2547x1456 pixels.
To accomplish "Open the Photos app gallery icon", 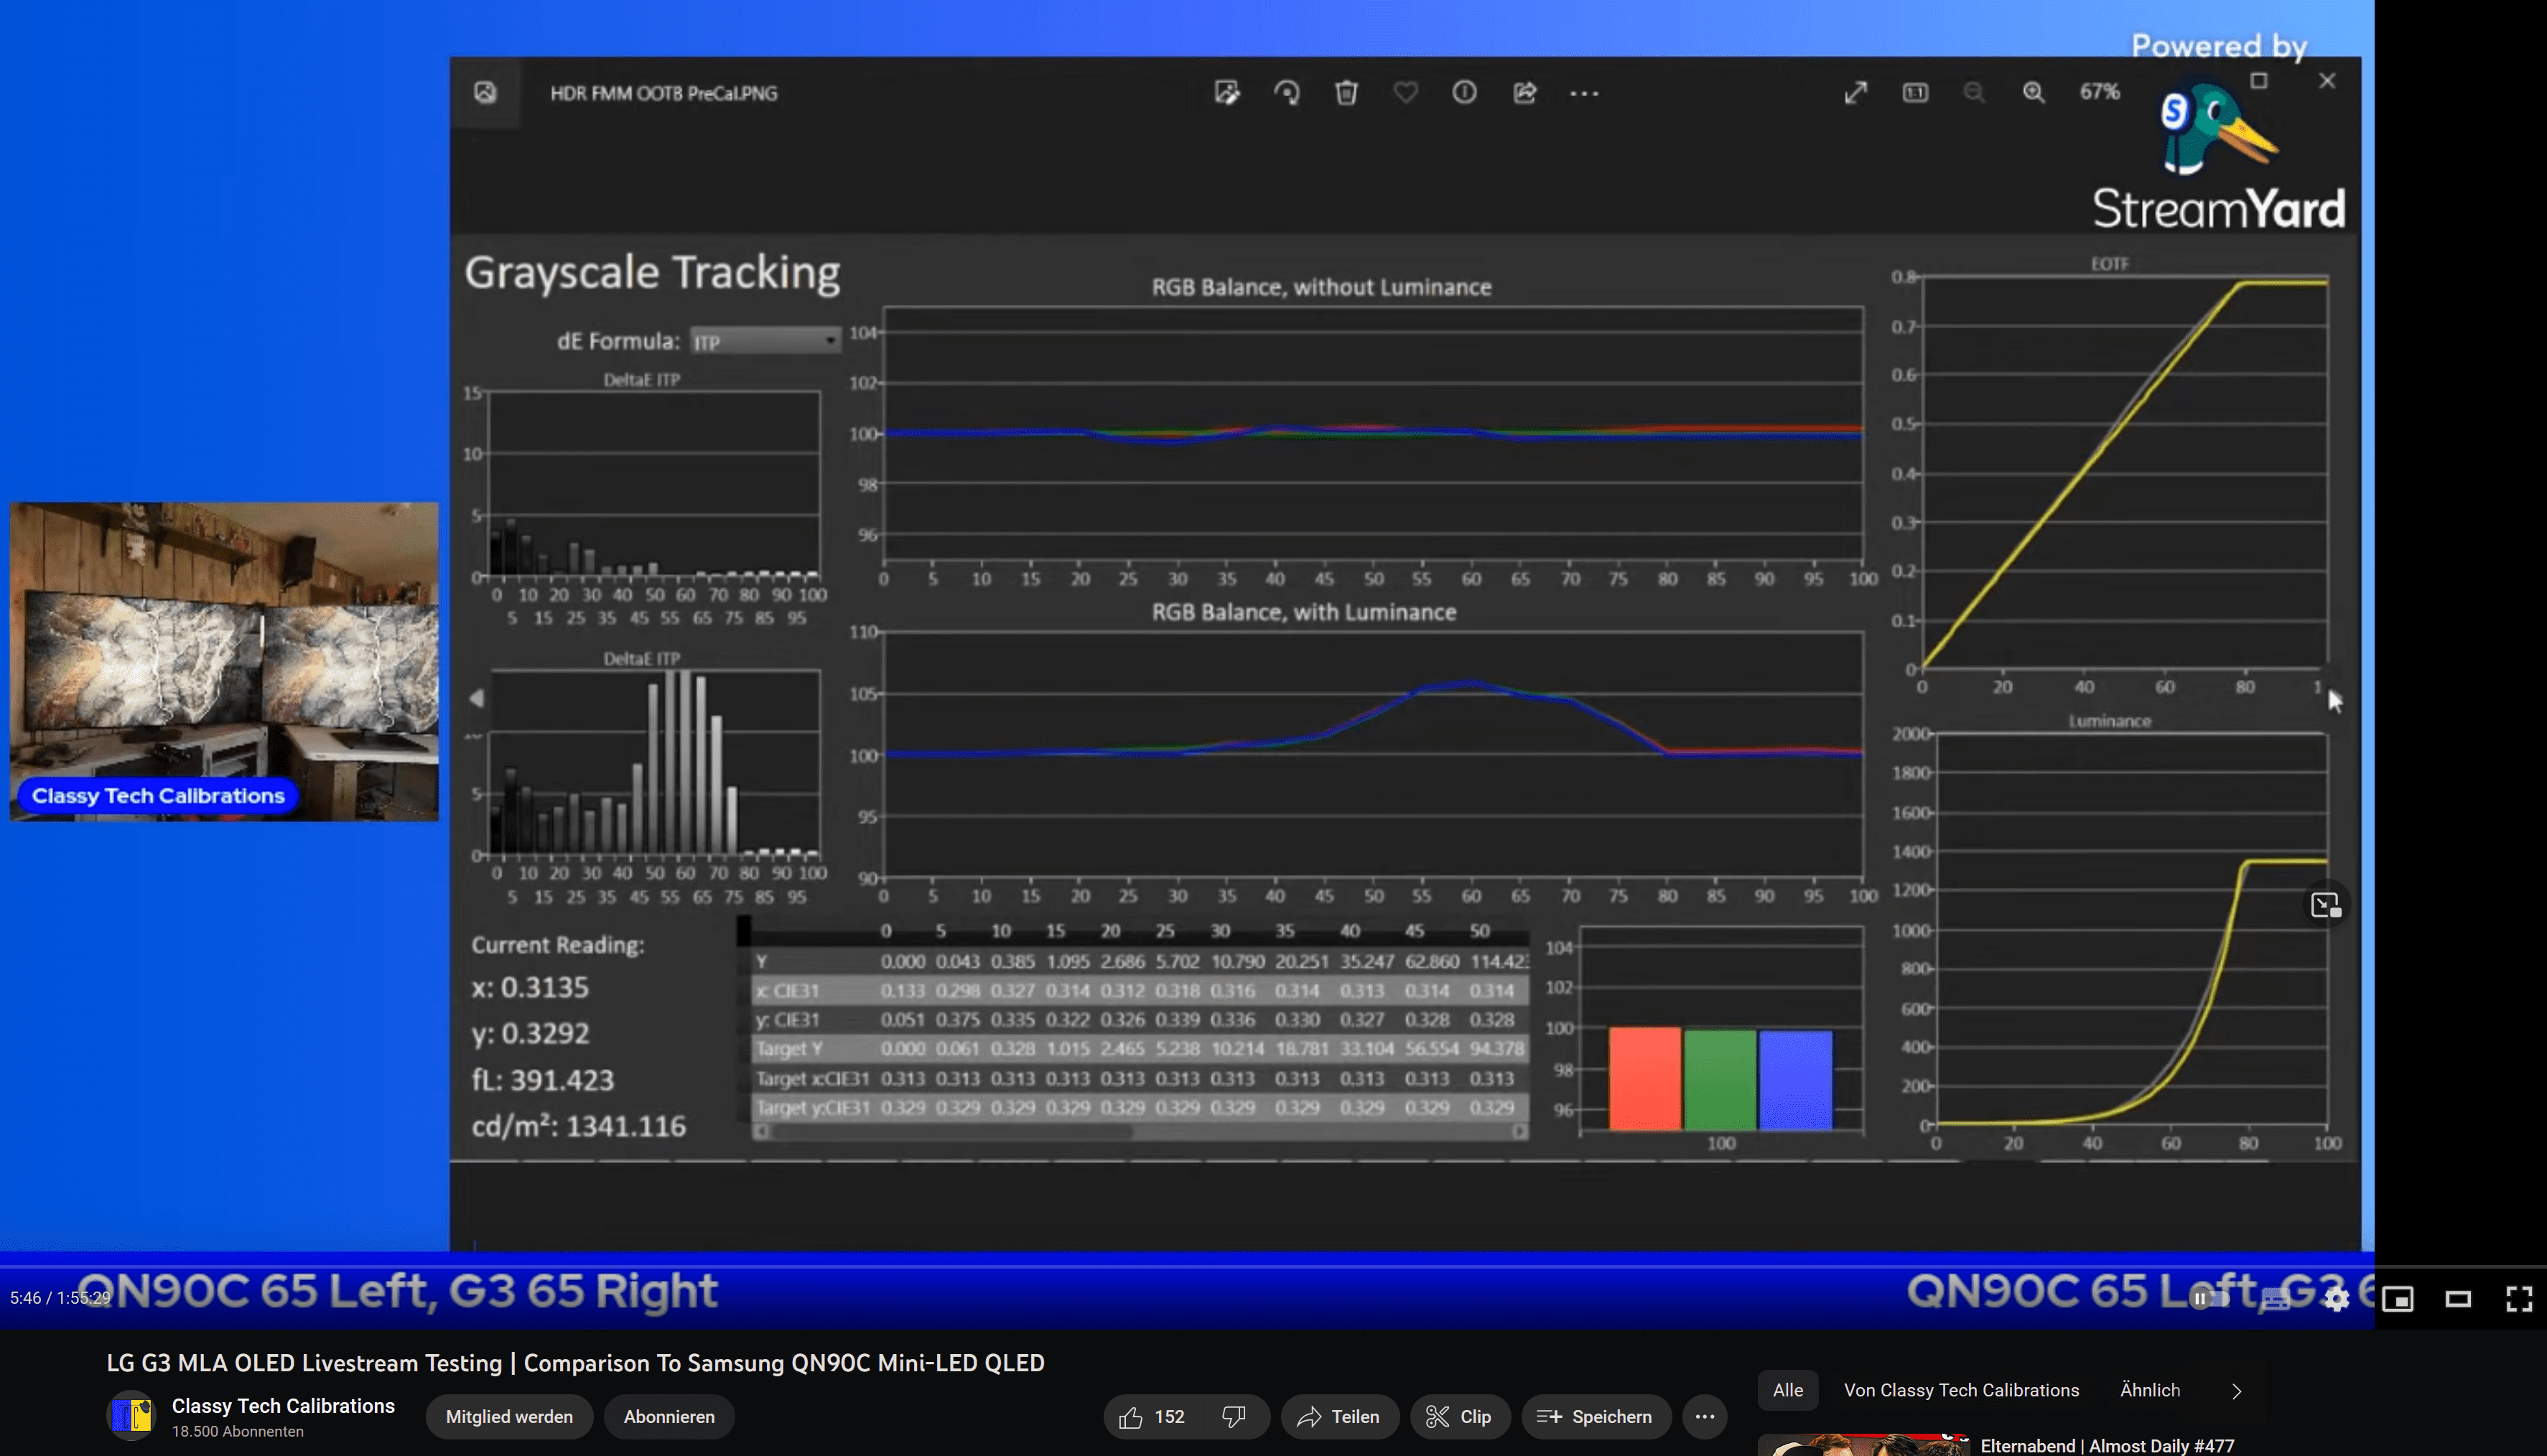I will click(485, 93).
